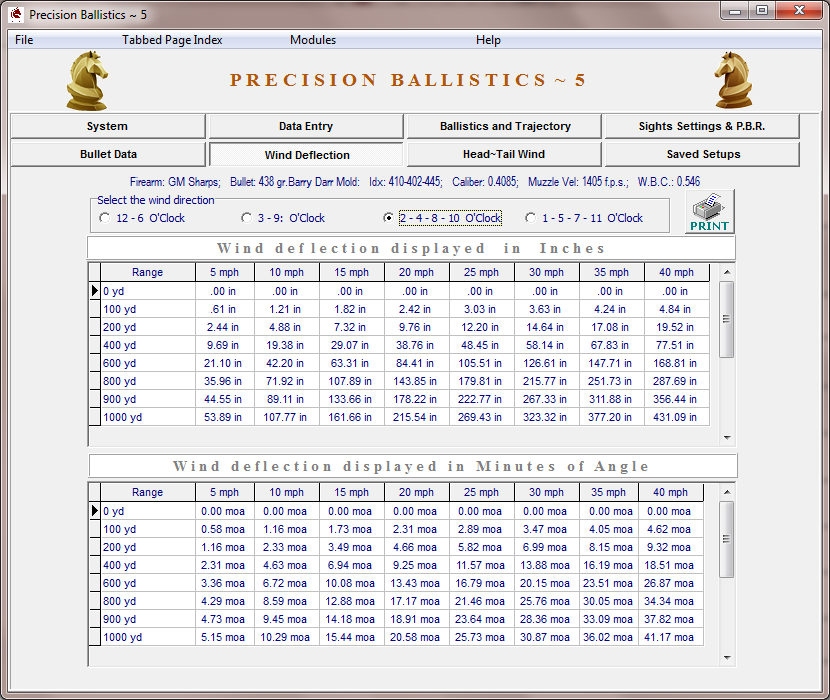
Task: Click row selector of 200 yd Inches row
Action: click(x=94, y=327)
